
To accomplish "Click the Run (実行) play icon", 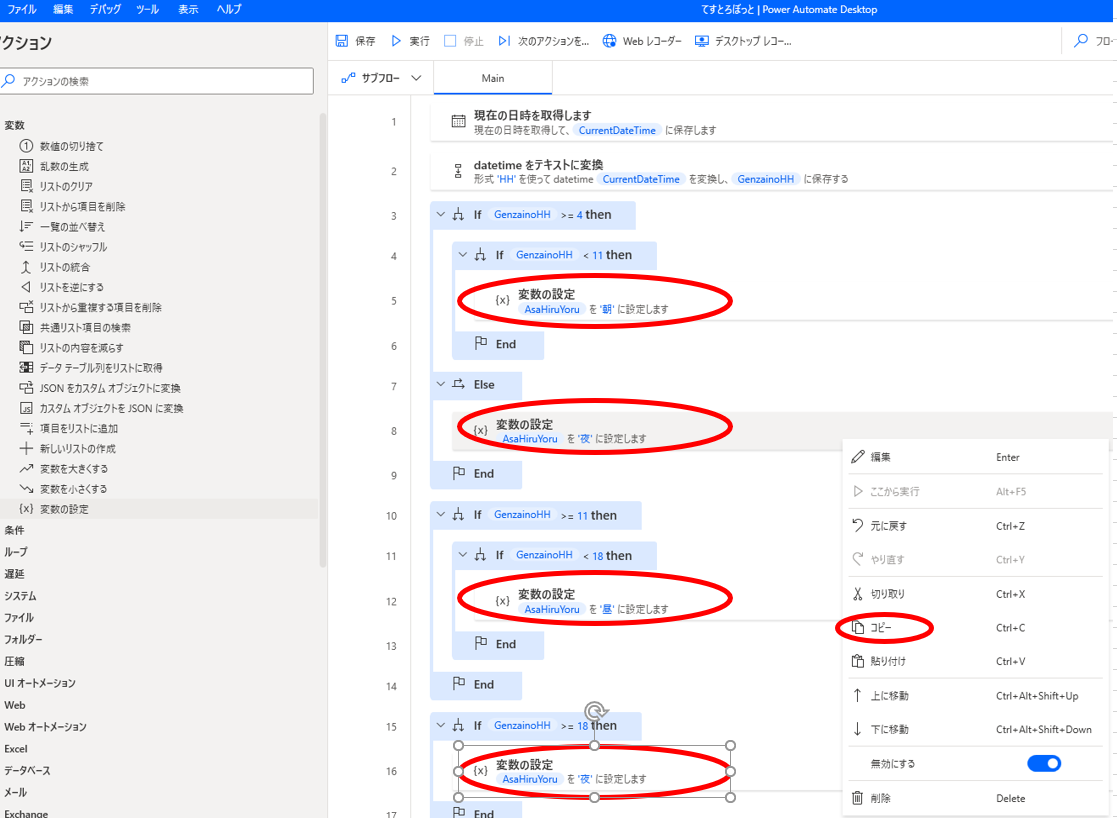I will pyautogui.click(x=396, y=41).
